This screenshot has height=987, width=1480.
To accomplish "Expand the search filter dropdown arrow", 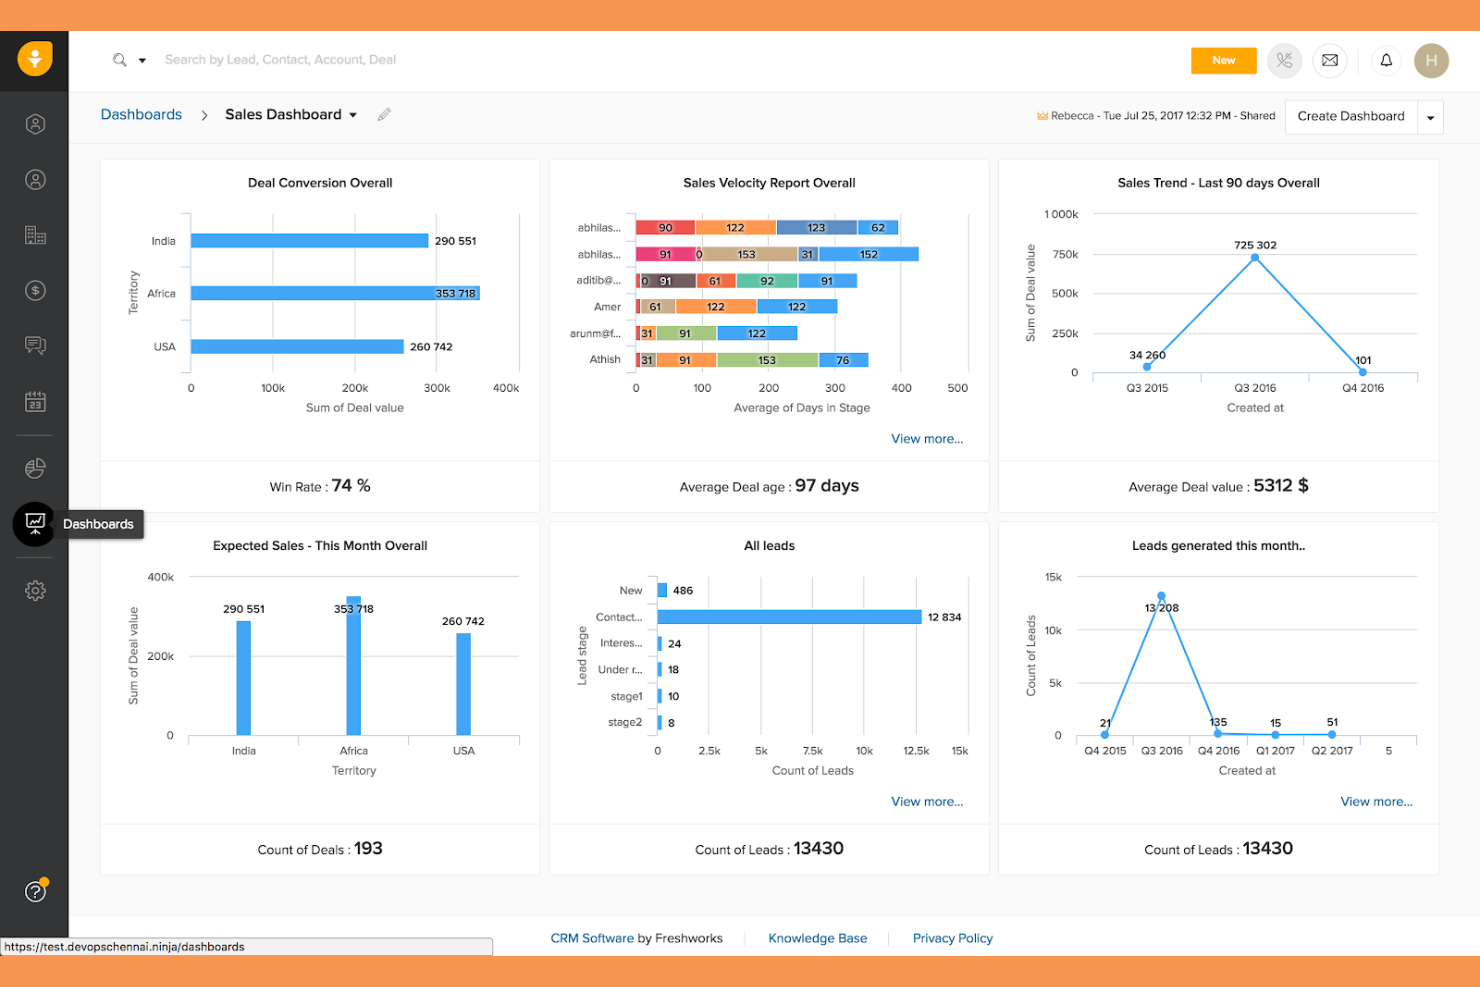I will click(x=143, y=59).
